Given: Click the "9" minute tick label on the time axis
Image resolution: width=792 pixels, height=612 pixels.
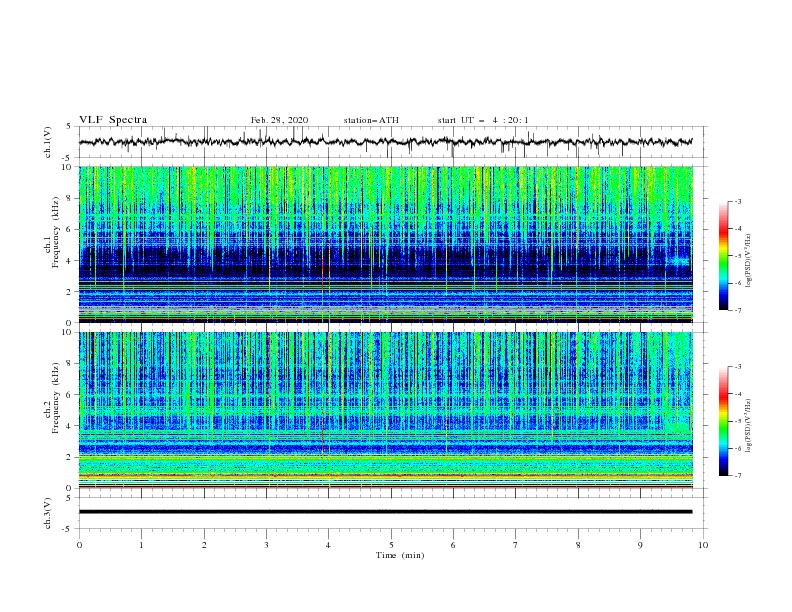Looking at the screenshot, I should coord(640,545).
